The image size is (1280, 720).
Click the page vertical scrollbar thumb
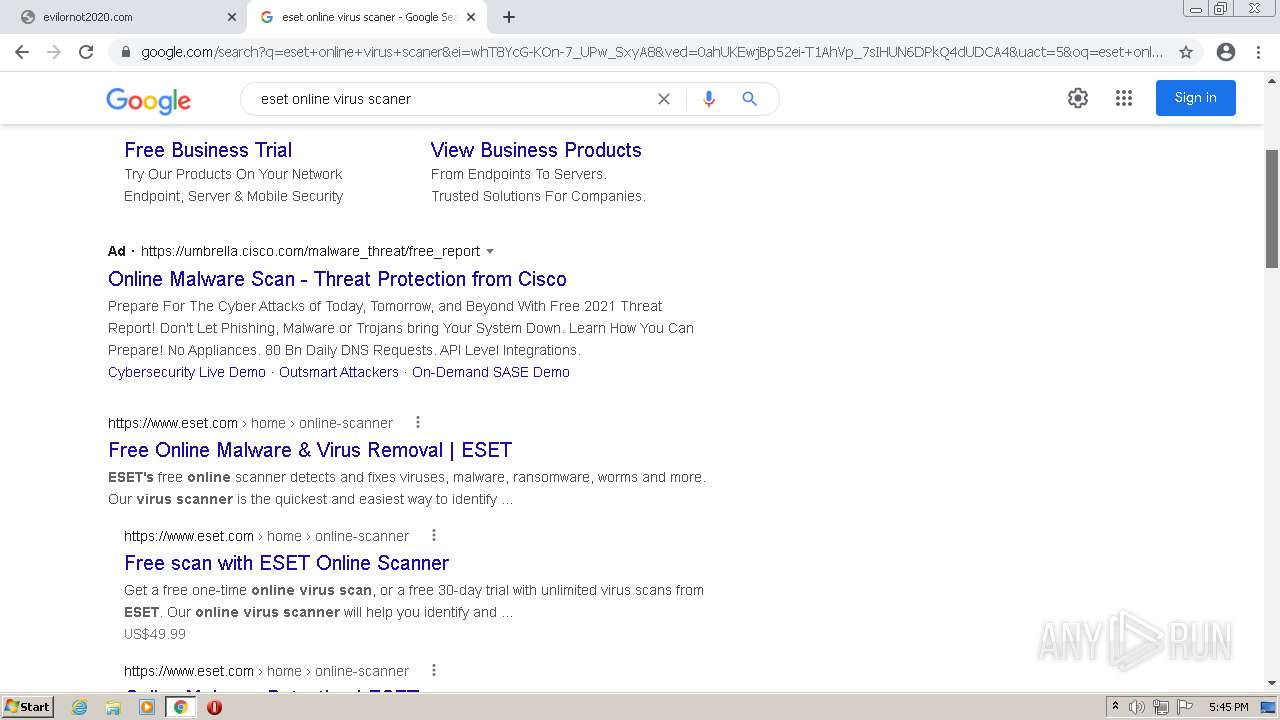click(1272, 208)
